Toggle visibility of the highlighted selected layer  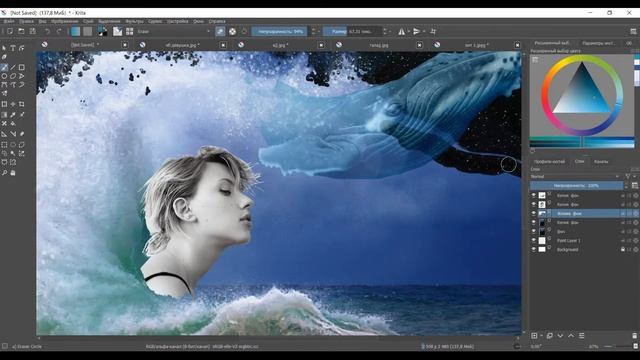[x=533, y=213]
